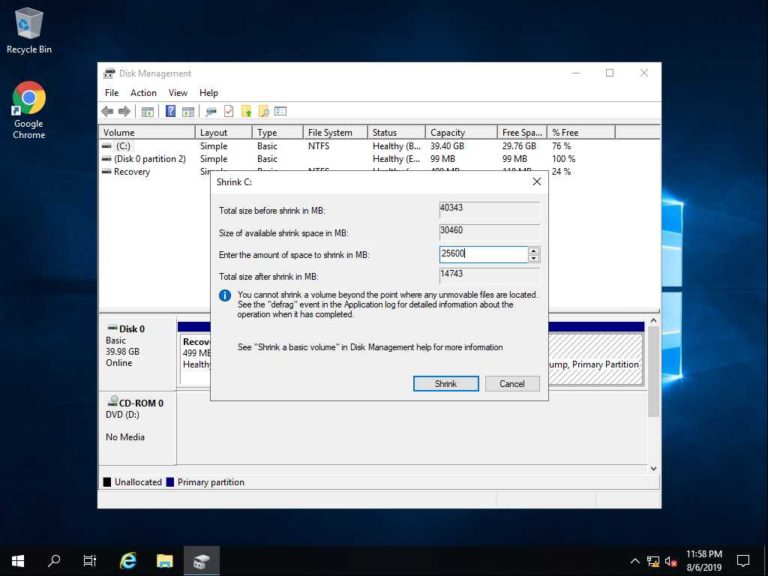
Task: Click the Back arrow in the toolbar
Action: tap(107, 111)
